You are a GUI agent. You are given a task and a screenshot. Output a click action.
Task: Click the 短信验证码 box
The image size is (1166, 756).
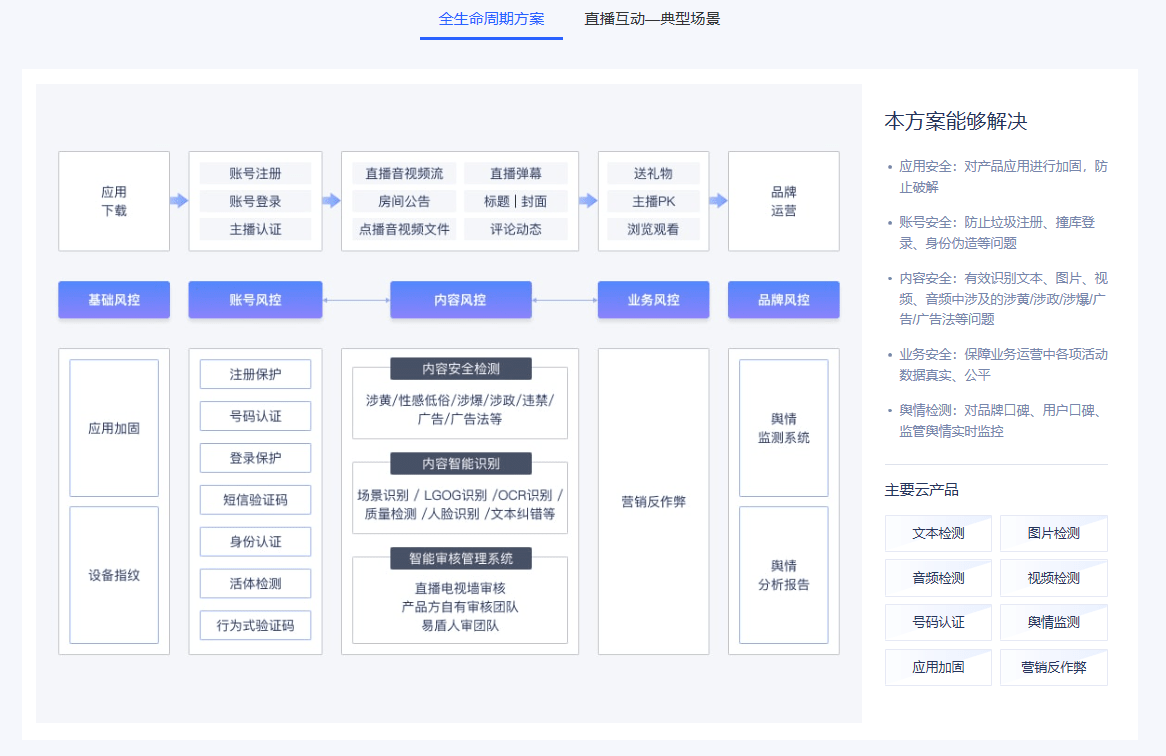(255, 500)
